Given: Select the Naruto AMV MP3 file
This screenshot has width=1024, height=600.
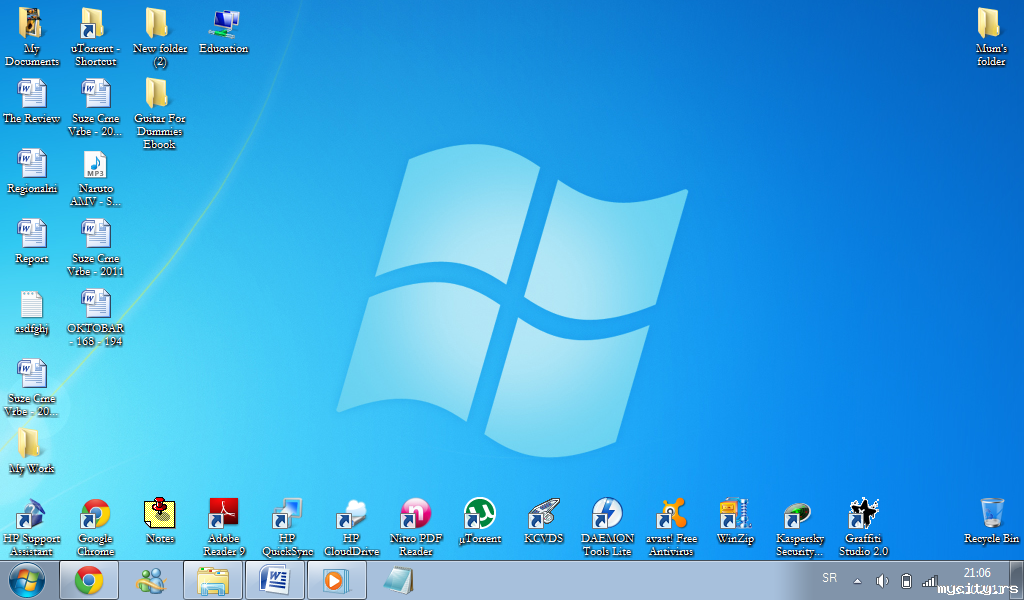Looking at the screenshot, I should (95, 165).
